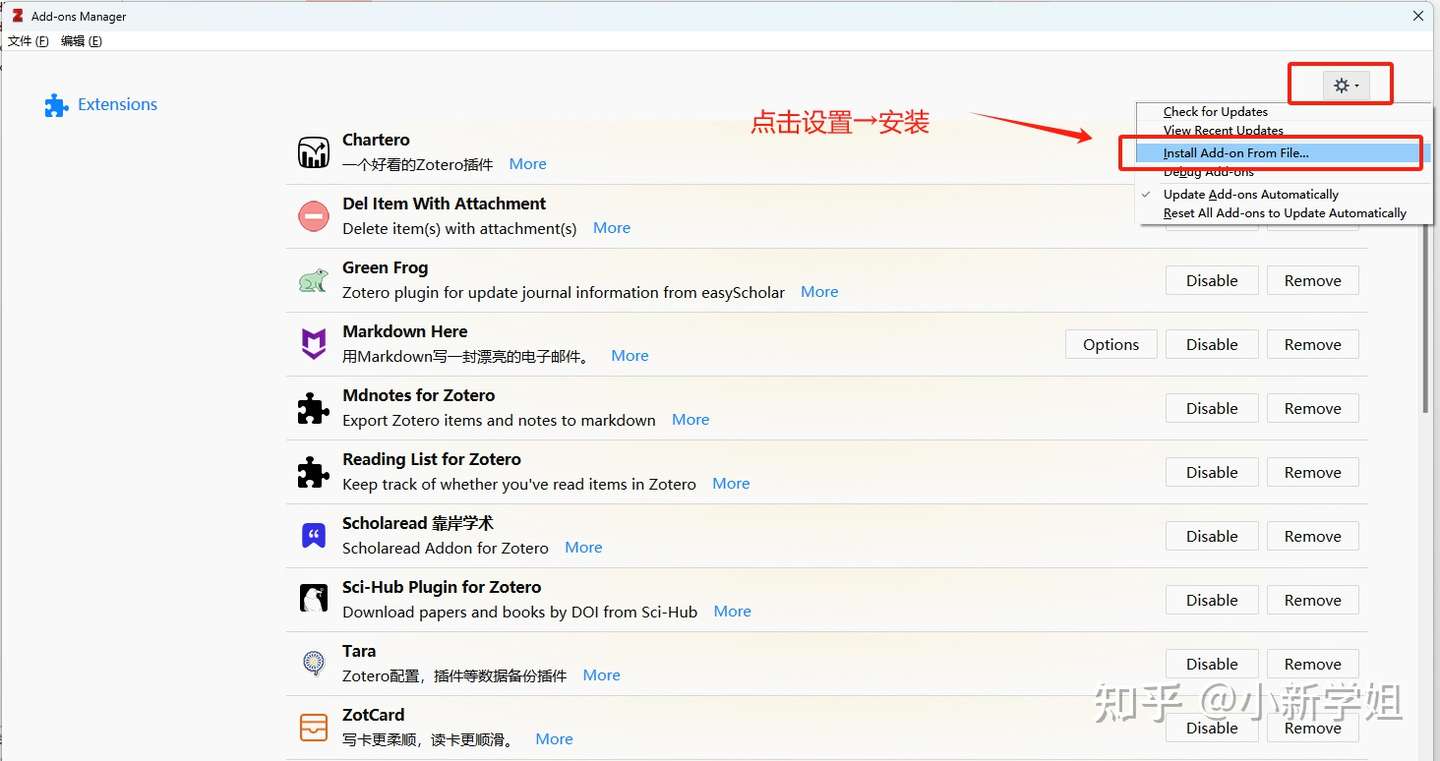Remove Sci-Hub Plugin for Zotero
This screenshot has height=761, width=1440.
coord(1313,600)
